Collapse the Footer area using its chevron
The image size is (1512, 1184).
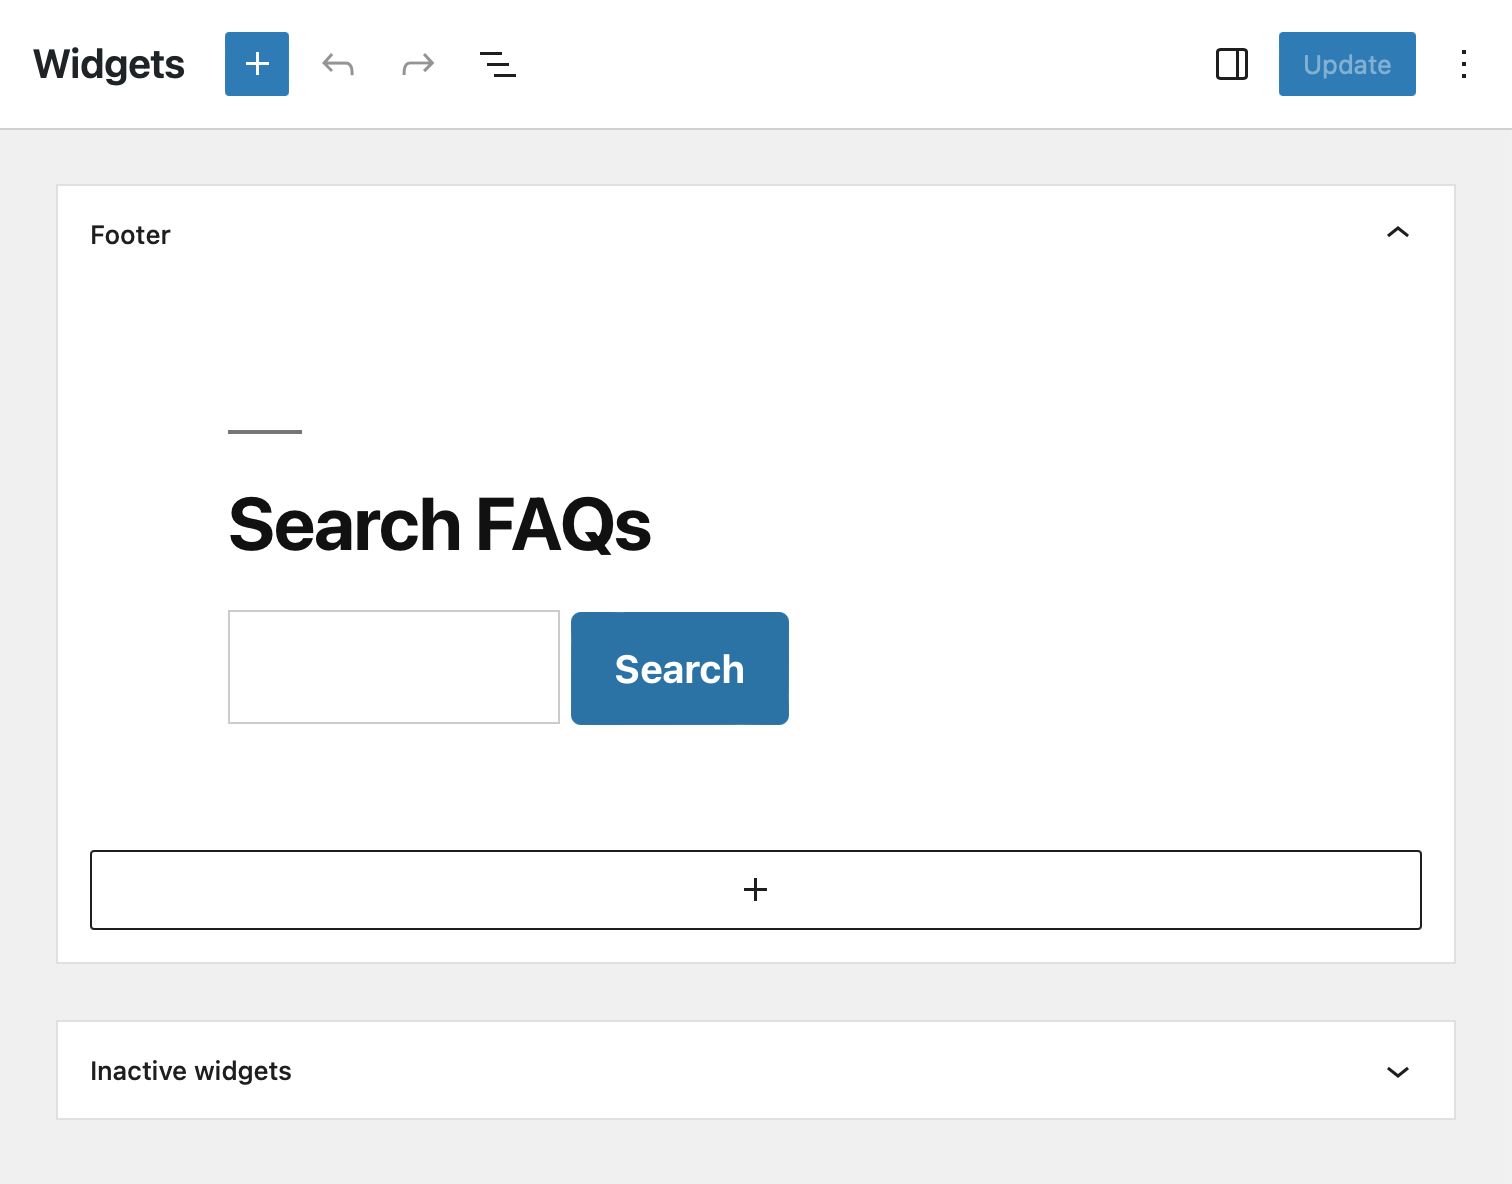tap(1397, 233)
